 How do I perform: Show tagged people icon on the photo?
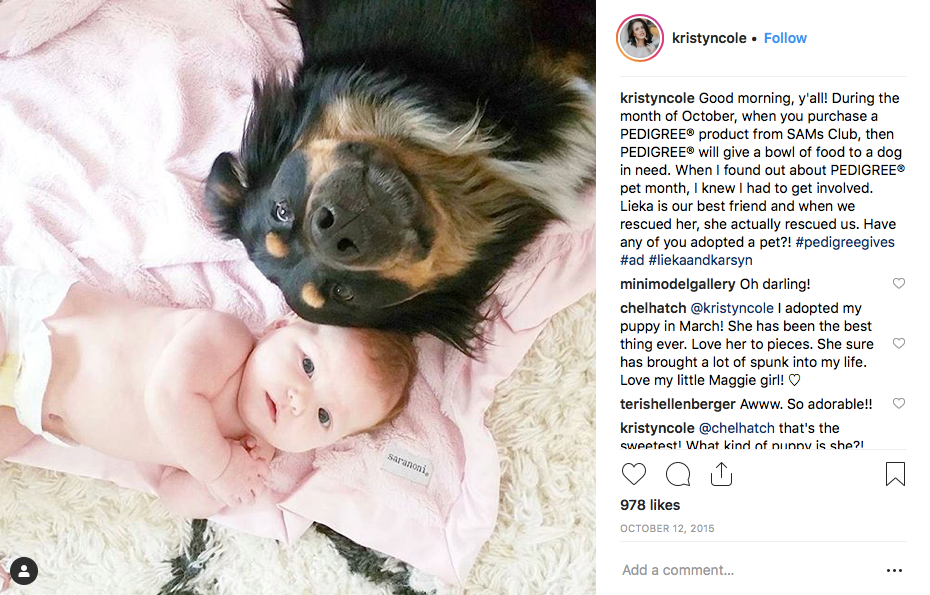tap(24, 571)
